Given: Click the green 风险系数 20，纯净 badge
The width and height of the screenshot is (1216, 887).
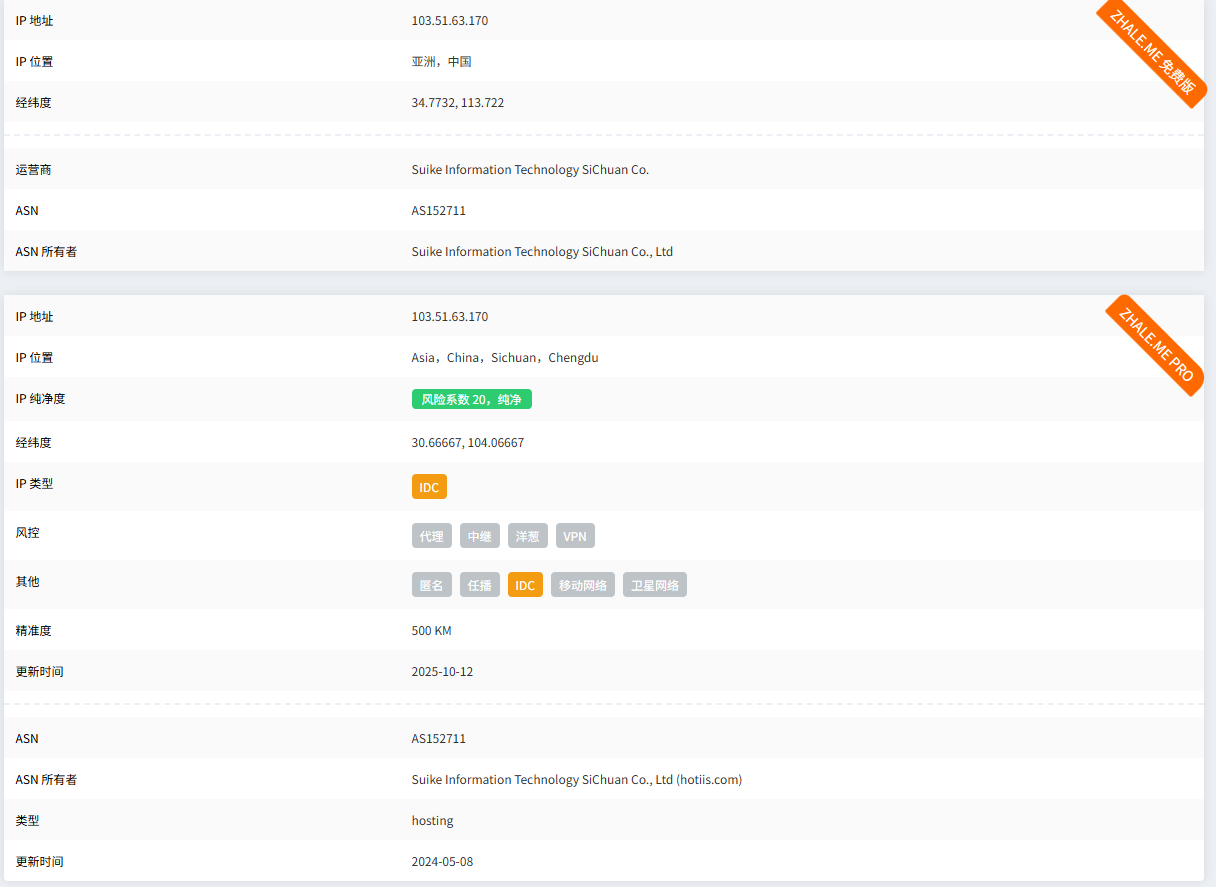Looking at the screenshot, I should pos(471,399).
